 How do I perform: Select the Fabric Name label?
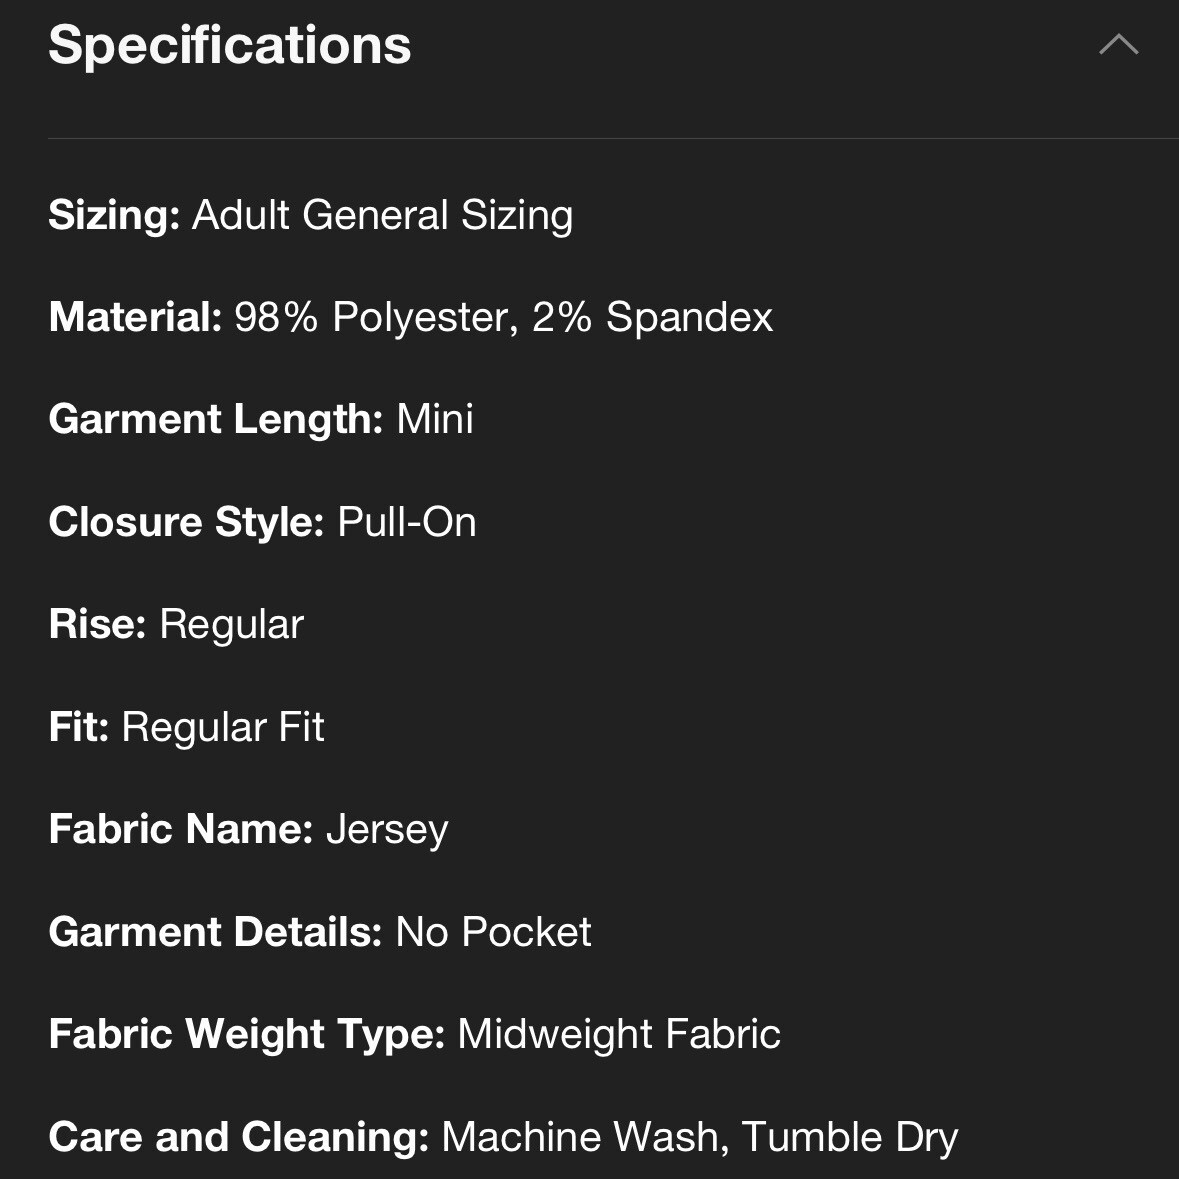(x=181, y=829)
